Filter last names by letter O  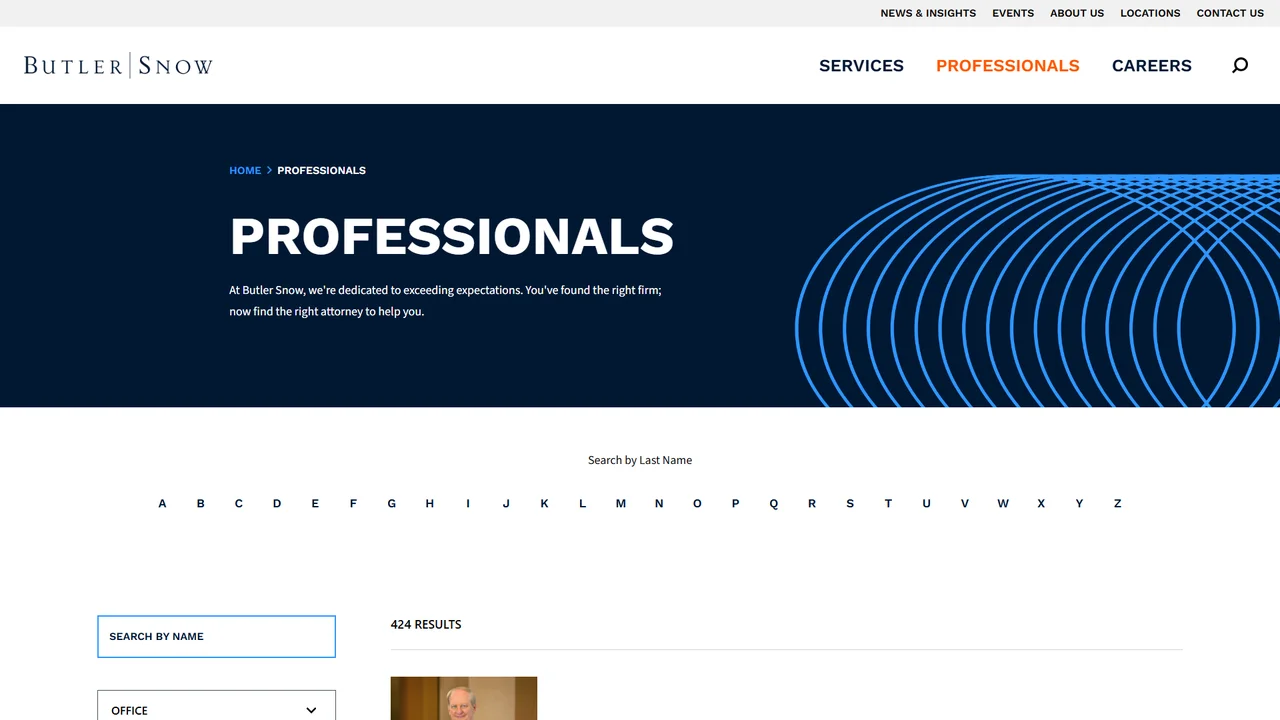click(697, 503)
